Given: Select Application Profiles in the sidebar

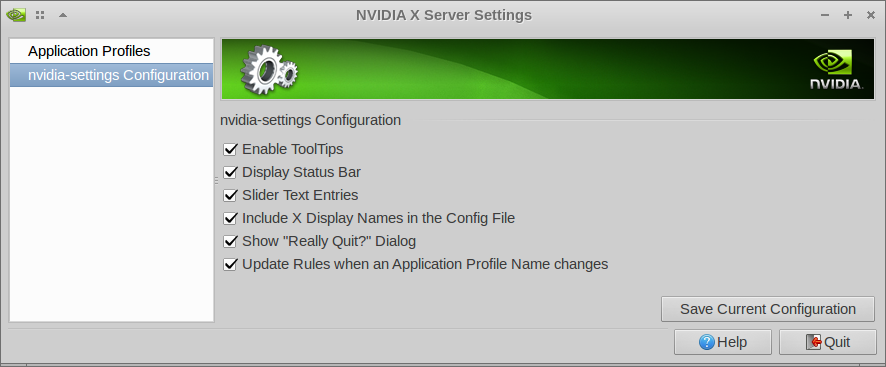Looking at the screenshot, I should (111, 51).
